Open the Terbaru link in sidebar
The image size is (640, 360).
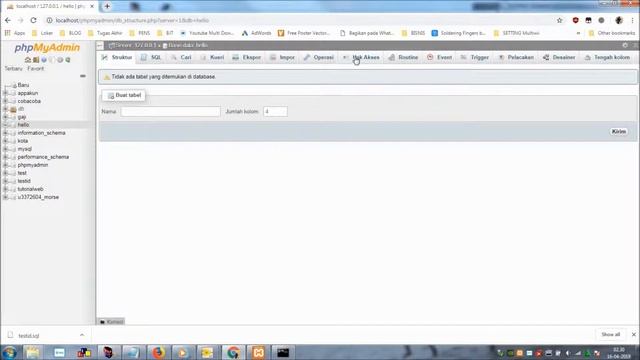tap(13, 69)
